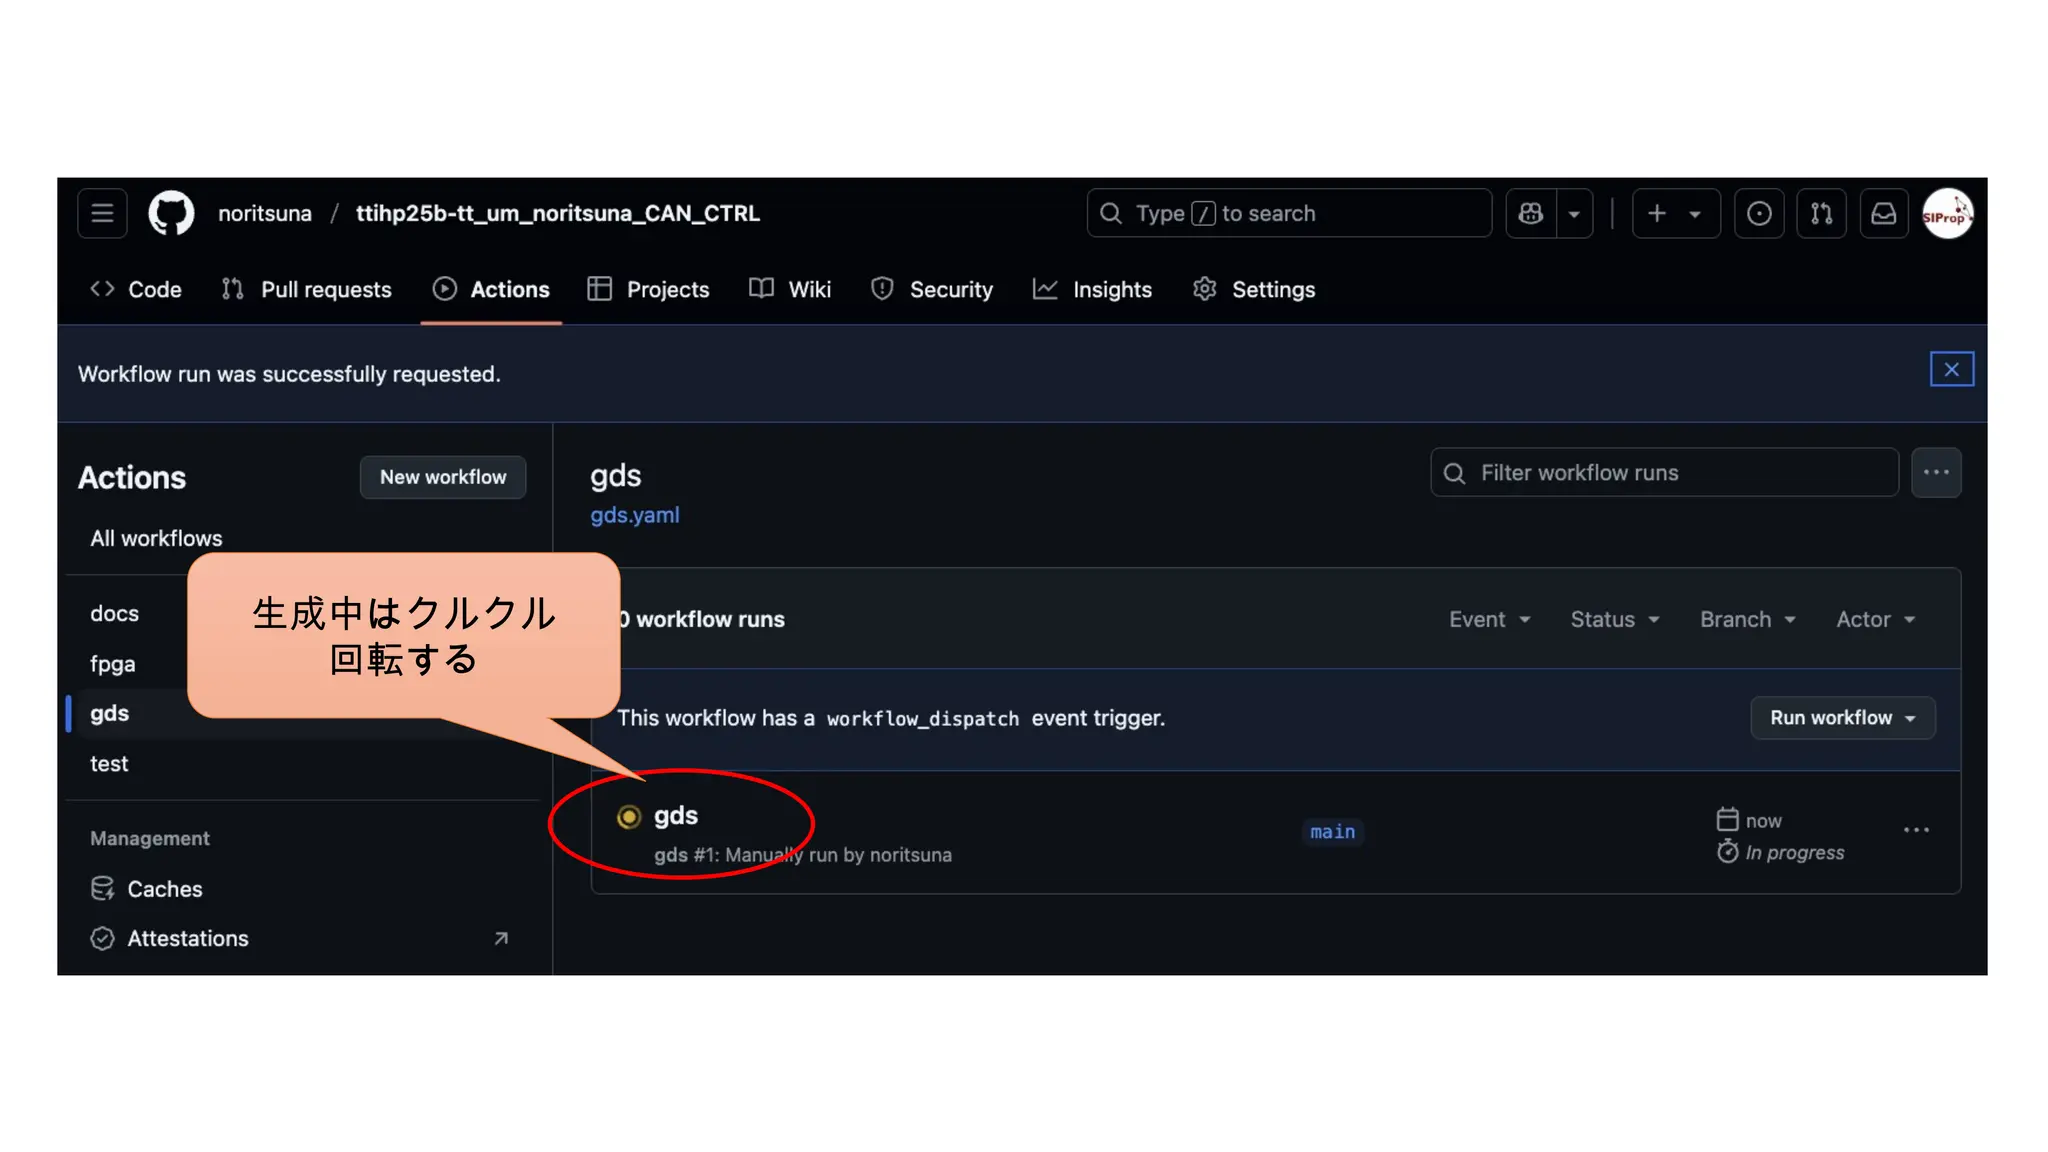Click the GitHub Octocat logo
Image resolution: width=2048 pixels, height=1152 pixels.
tap(171, 213)
